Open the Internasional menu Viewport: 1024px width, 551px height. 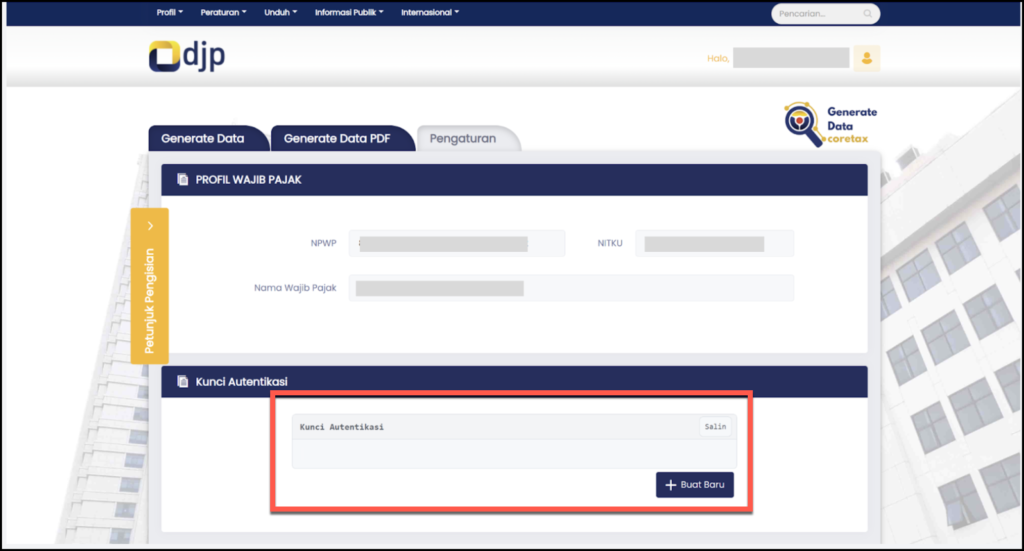[x=430, y=13]
